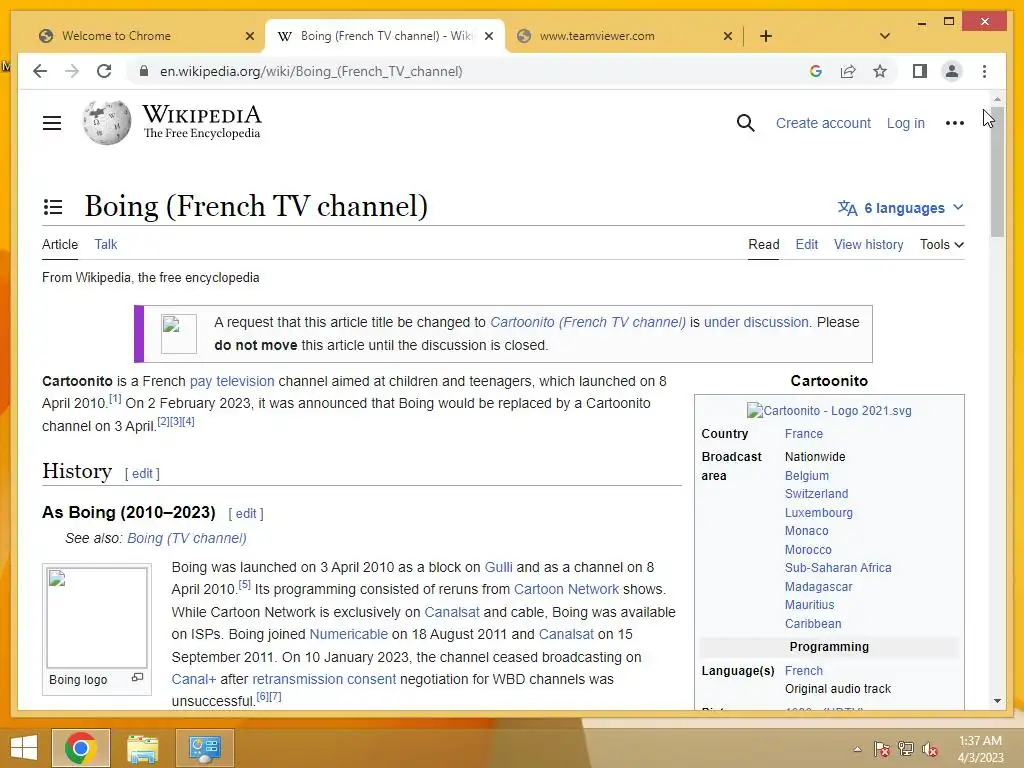Open the Talk tab
Viewport: 1024px width, 768px height.
pyautogui.click(x=106, y=244)
